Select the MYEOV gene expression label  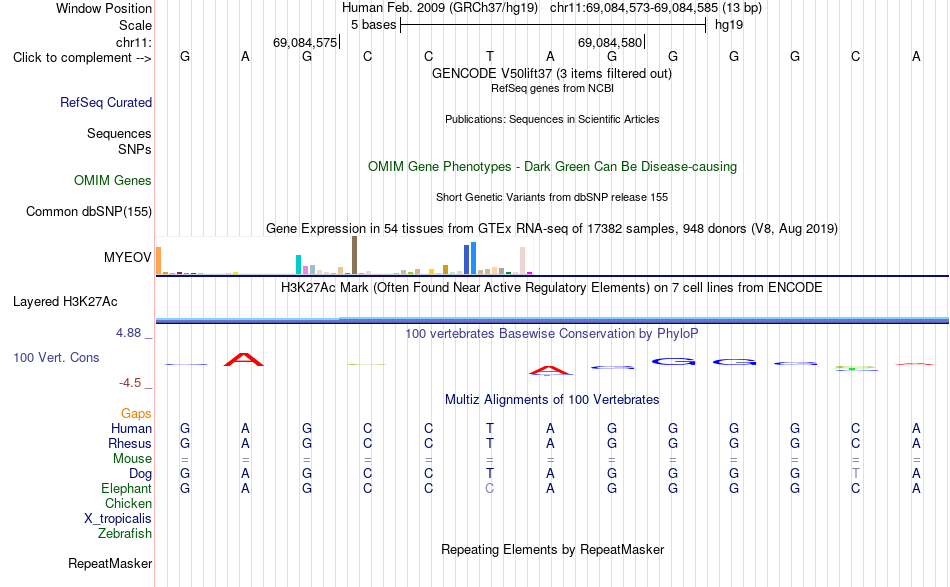pyautogui.click(x=127, y=257)
